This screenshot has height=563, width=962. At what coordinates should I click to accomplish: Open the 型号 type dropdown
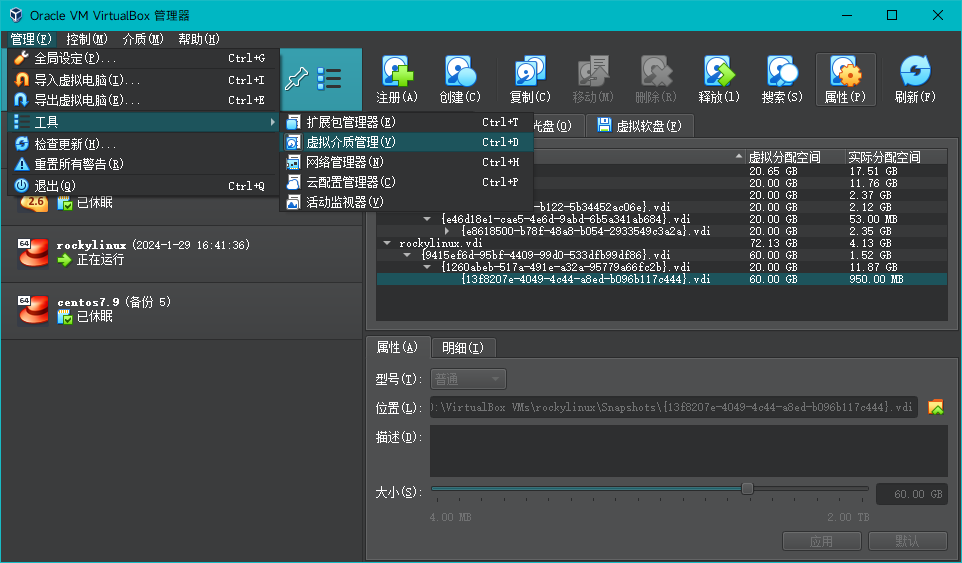tap(468, 379)
